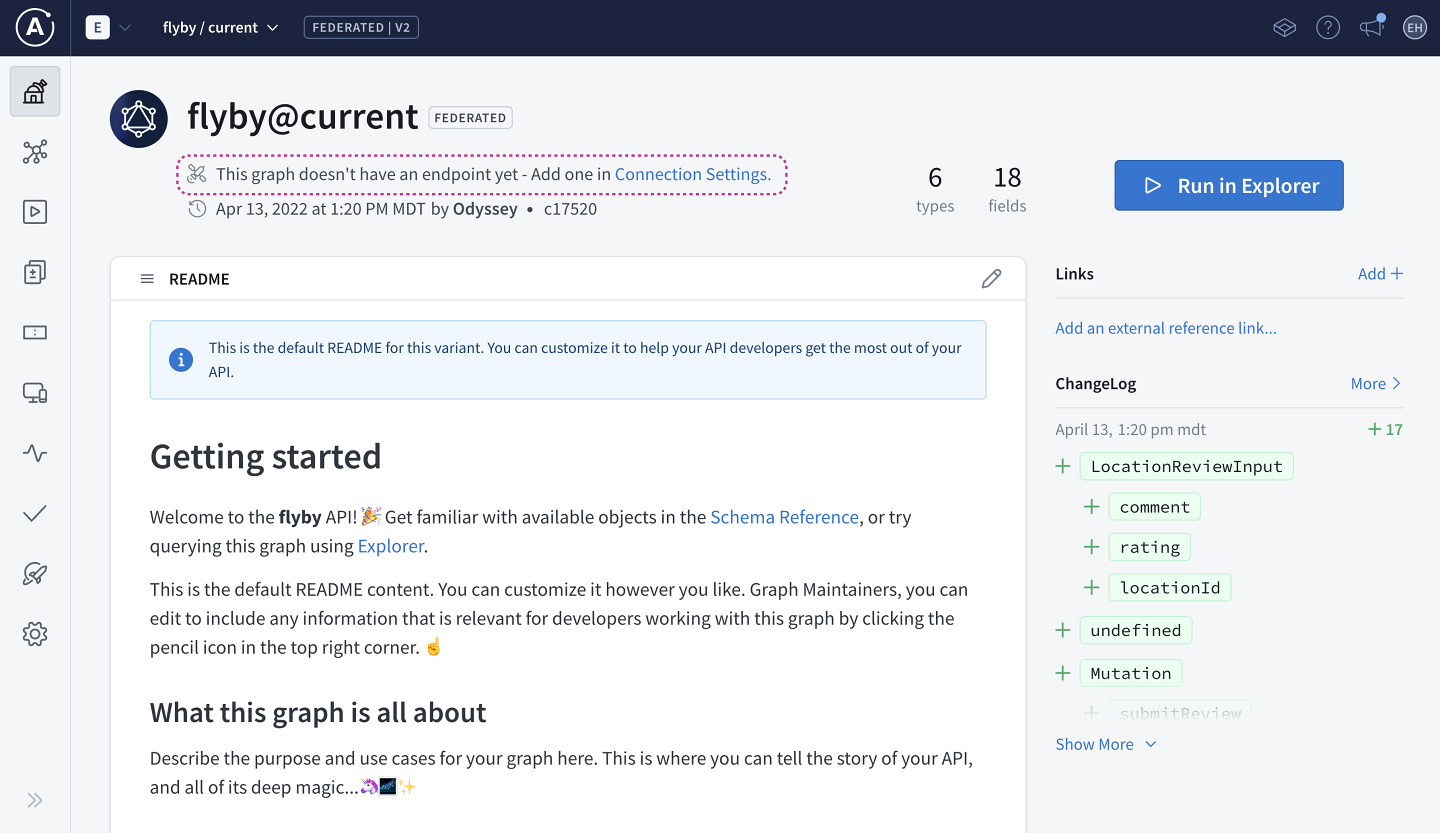Open the README table of contents menu icon
Viewport: 1440px width, 833px height.
pos(147,279)
